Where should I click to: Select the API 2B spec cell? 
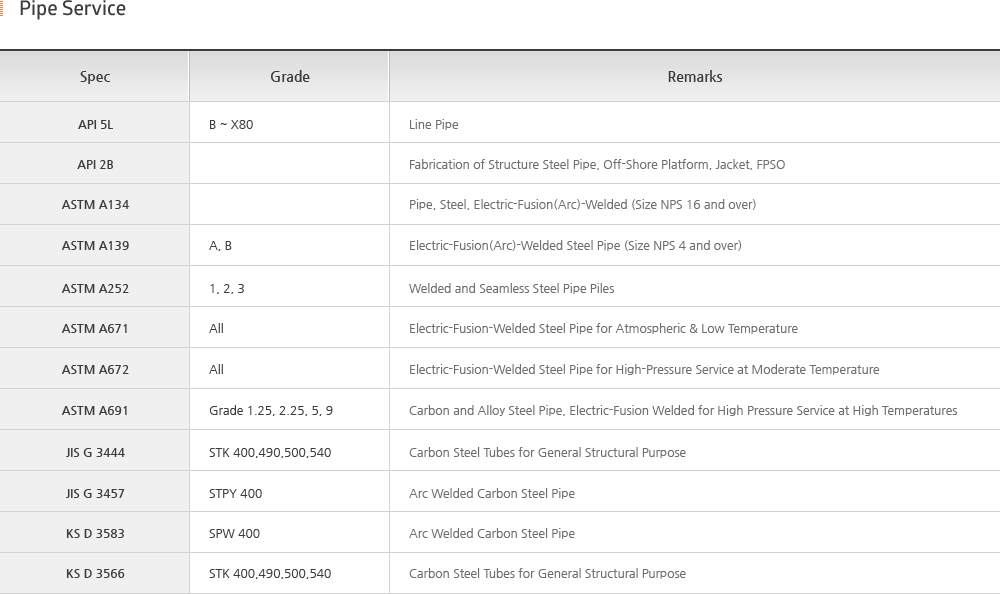click(x=95, y=165)
